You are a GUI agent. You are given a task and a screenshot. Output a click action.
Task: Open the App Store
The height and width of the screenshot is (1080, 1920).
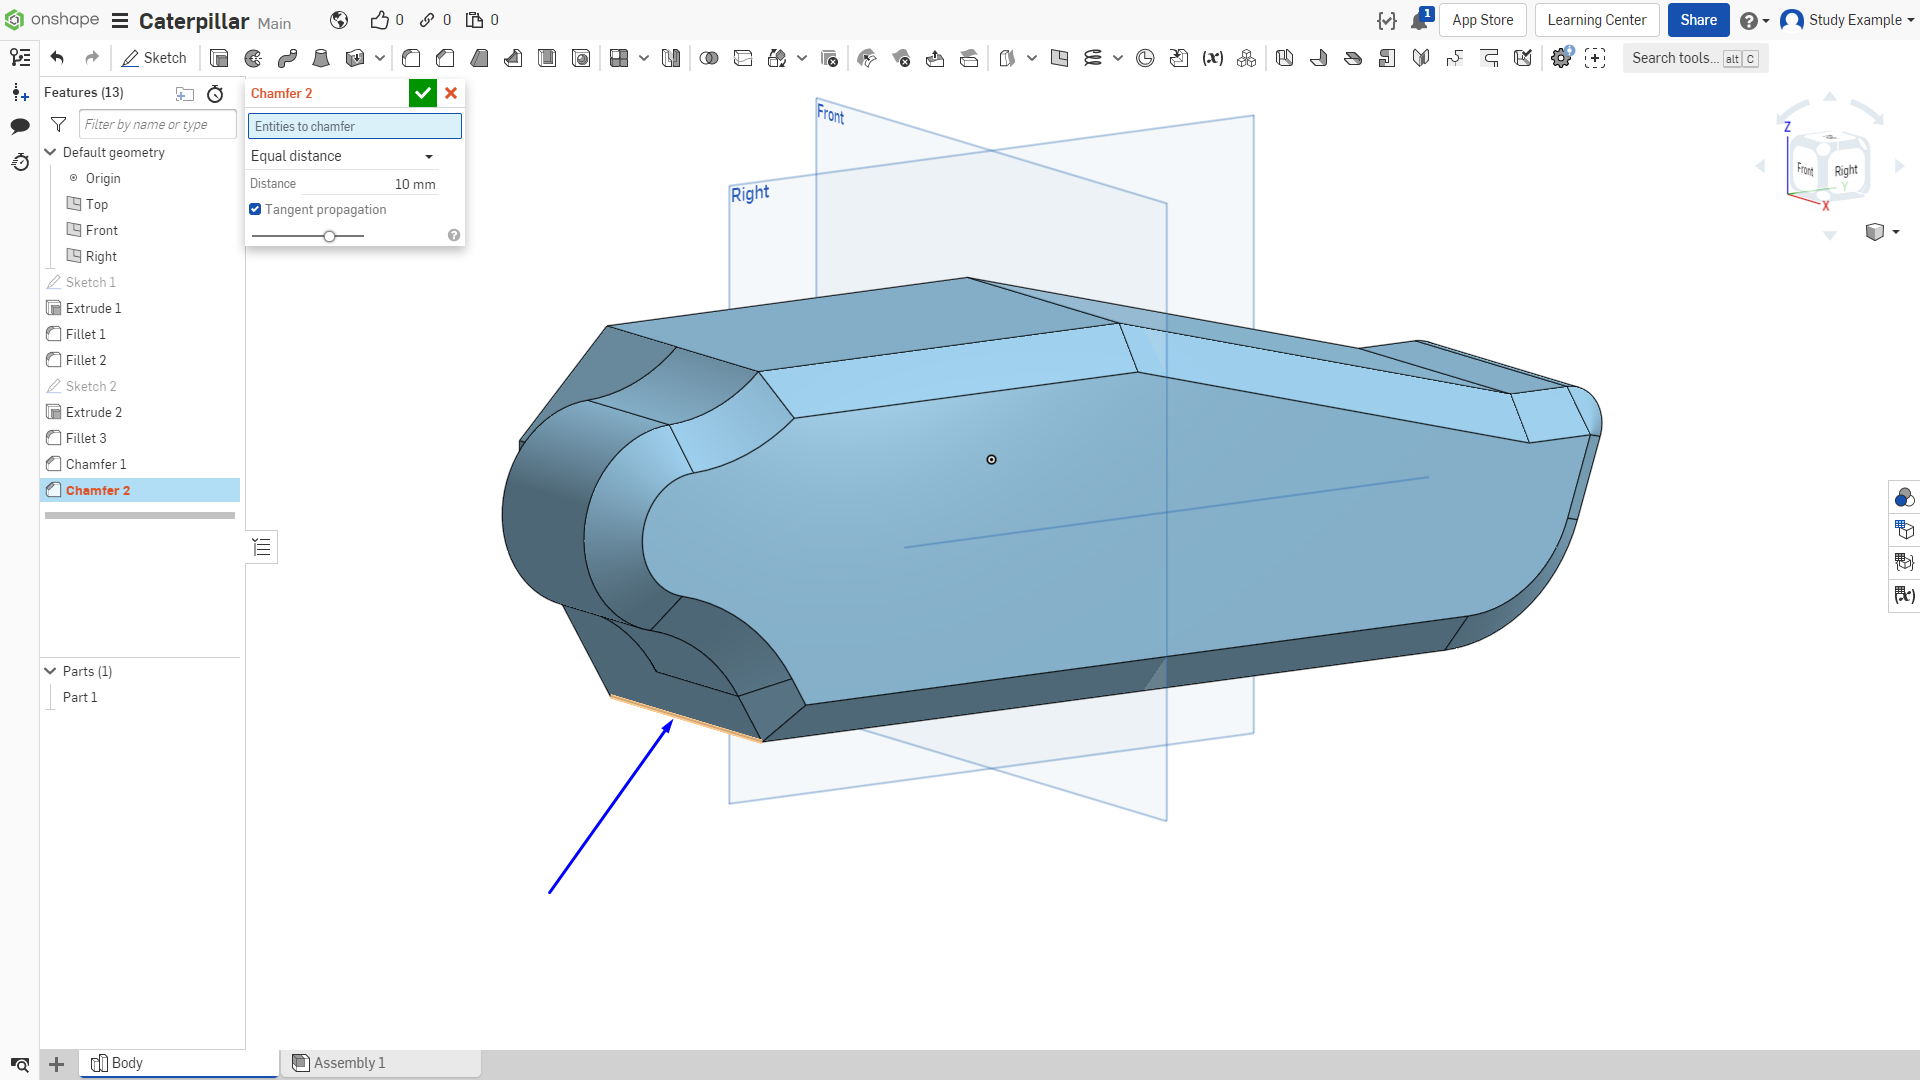(1482, 20)
